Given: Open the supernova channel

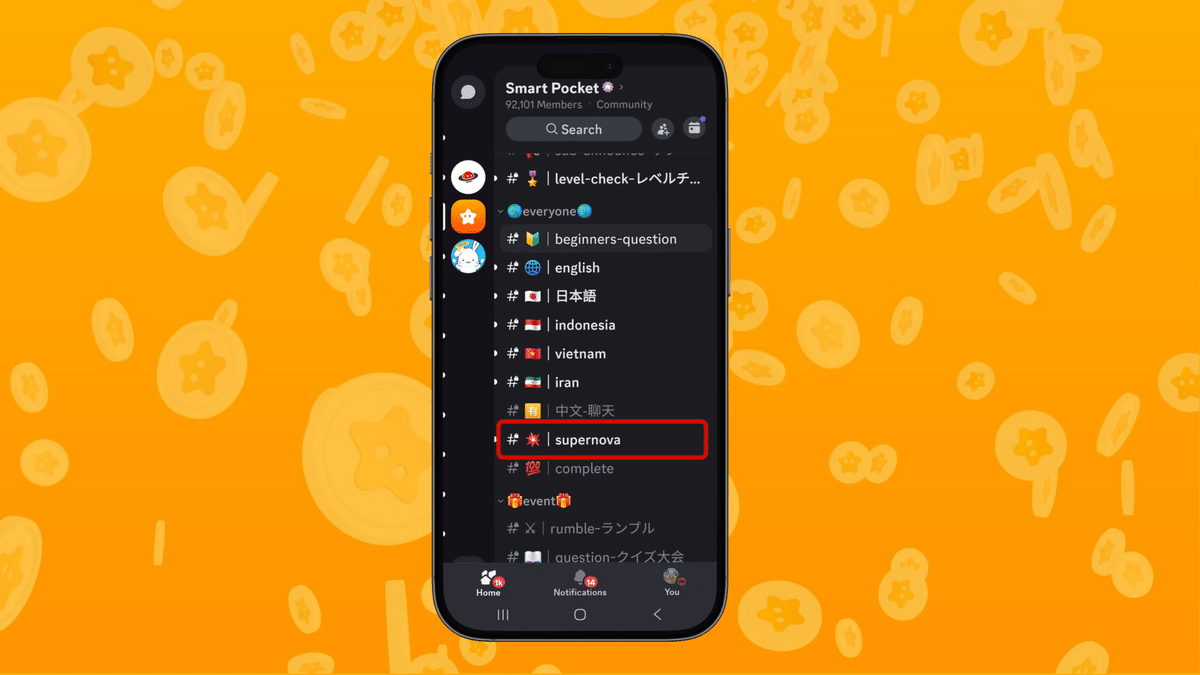Looking at the screenshot, I should (x=603, y=440).
